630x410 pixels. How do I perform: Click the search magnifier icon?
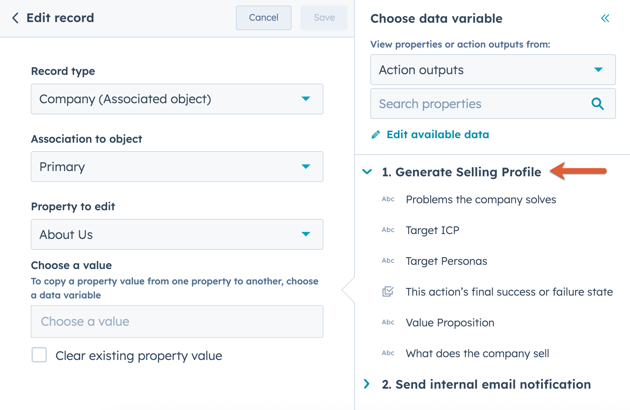point(597,104)
